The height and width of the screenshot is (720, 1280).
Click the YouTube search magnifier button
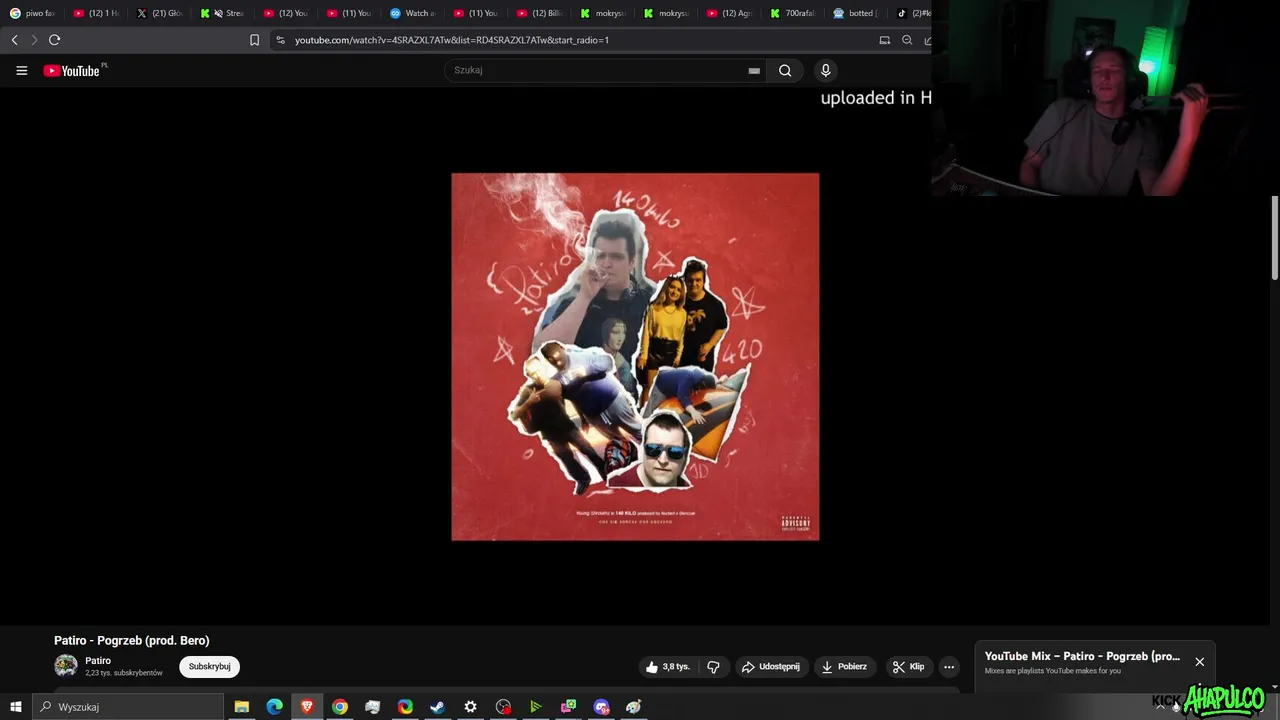pyautogui.click(x=785, y=70)
